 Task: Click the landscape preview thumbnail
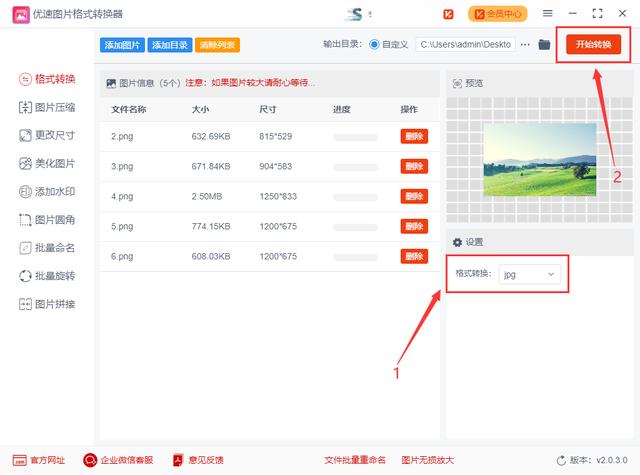(540, 160)
